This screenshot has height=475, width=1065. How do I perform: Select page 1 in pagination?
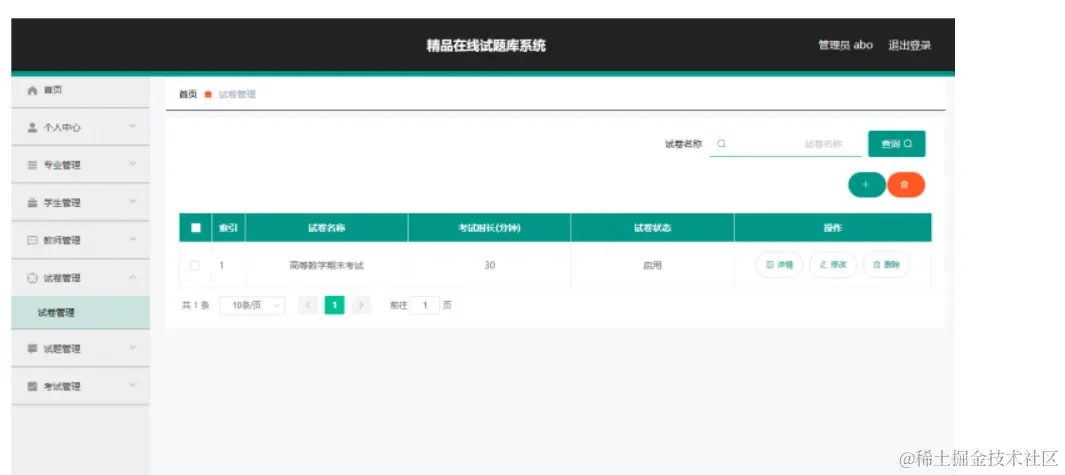[335, 306]
